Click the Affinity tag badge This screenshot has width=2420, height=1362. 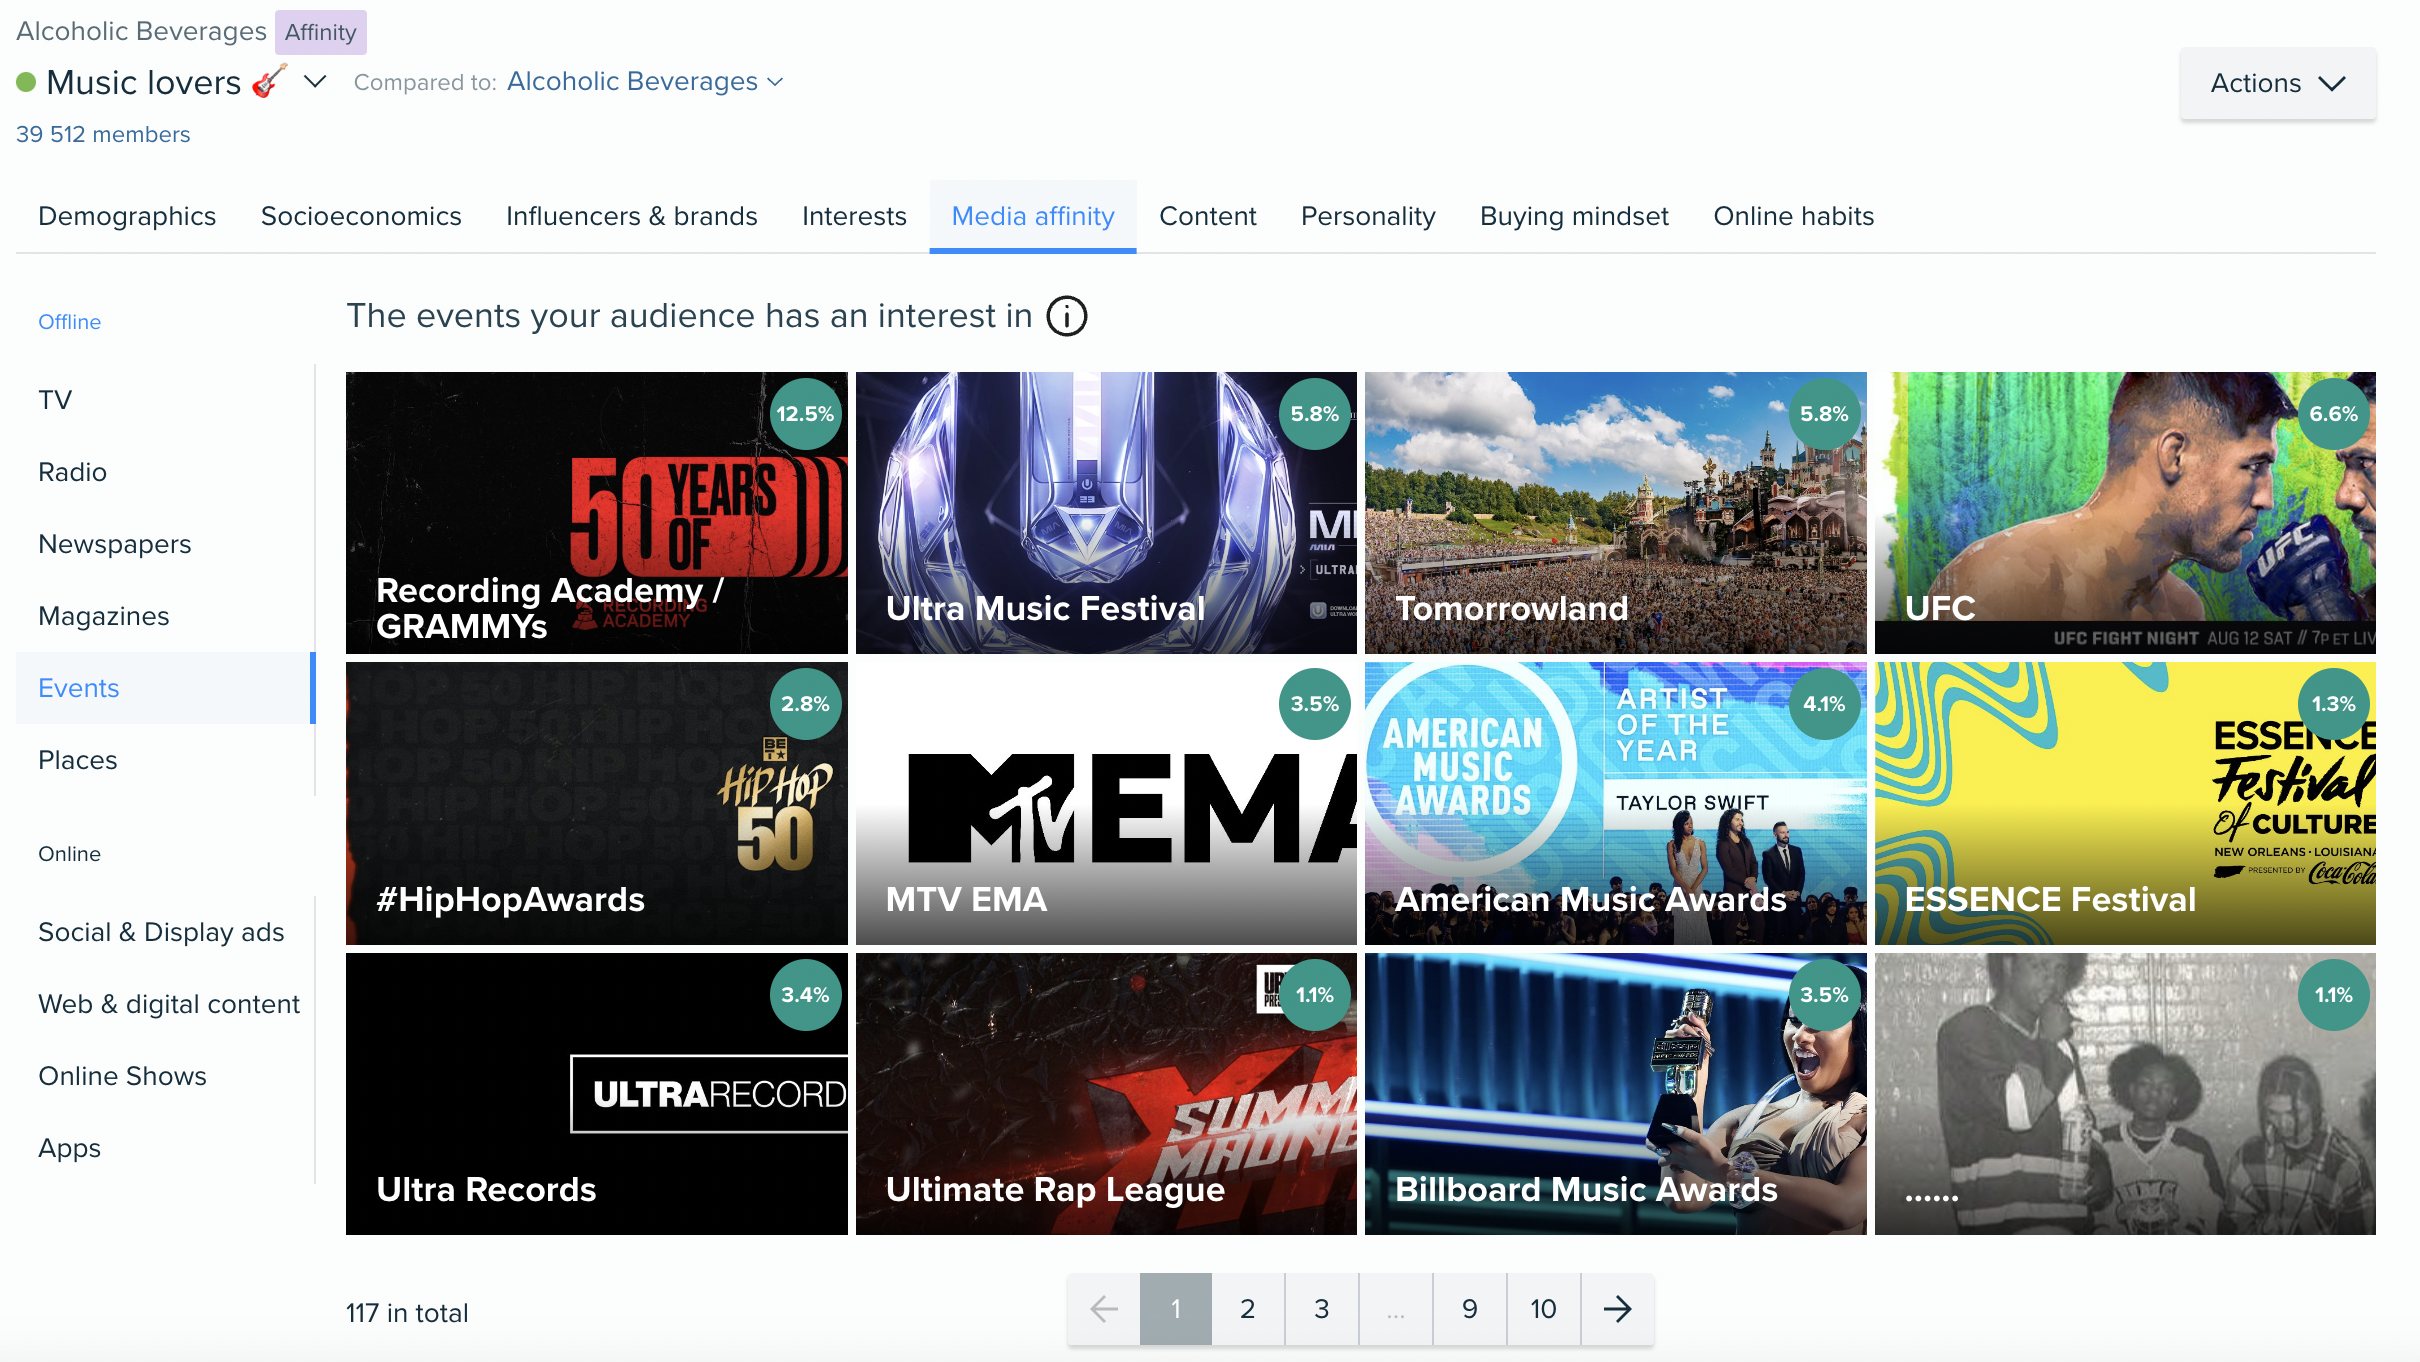tap(320, 32)
